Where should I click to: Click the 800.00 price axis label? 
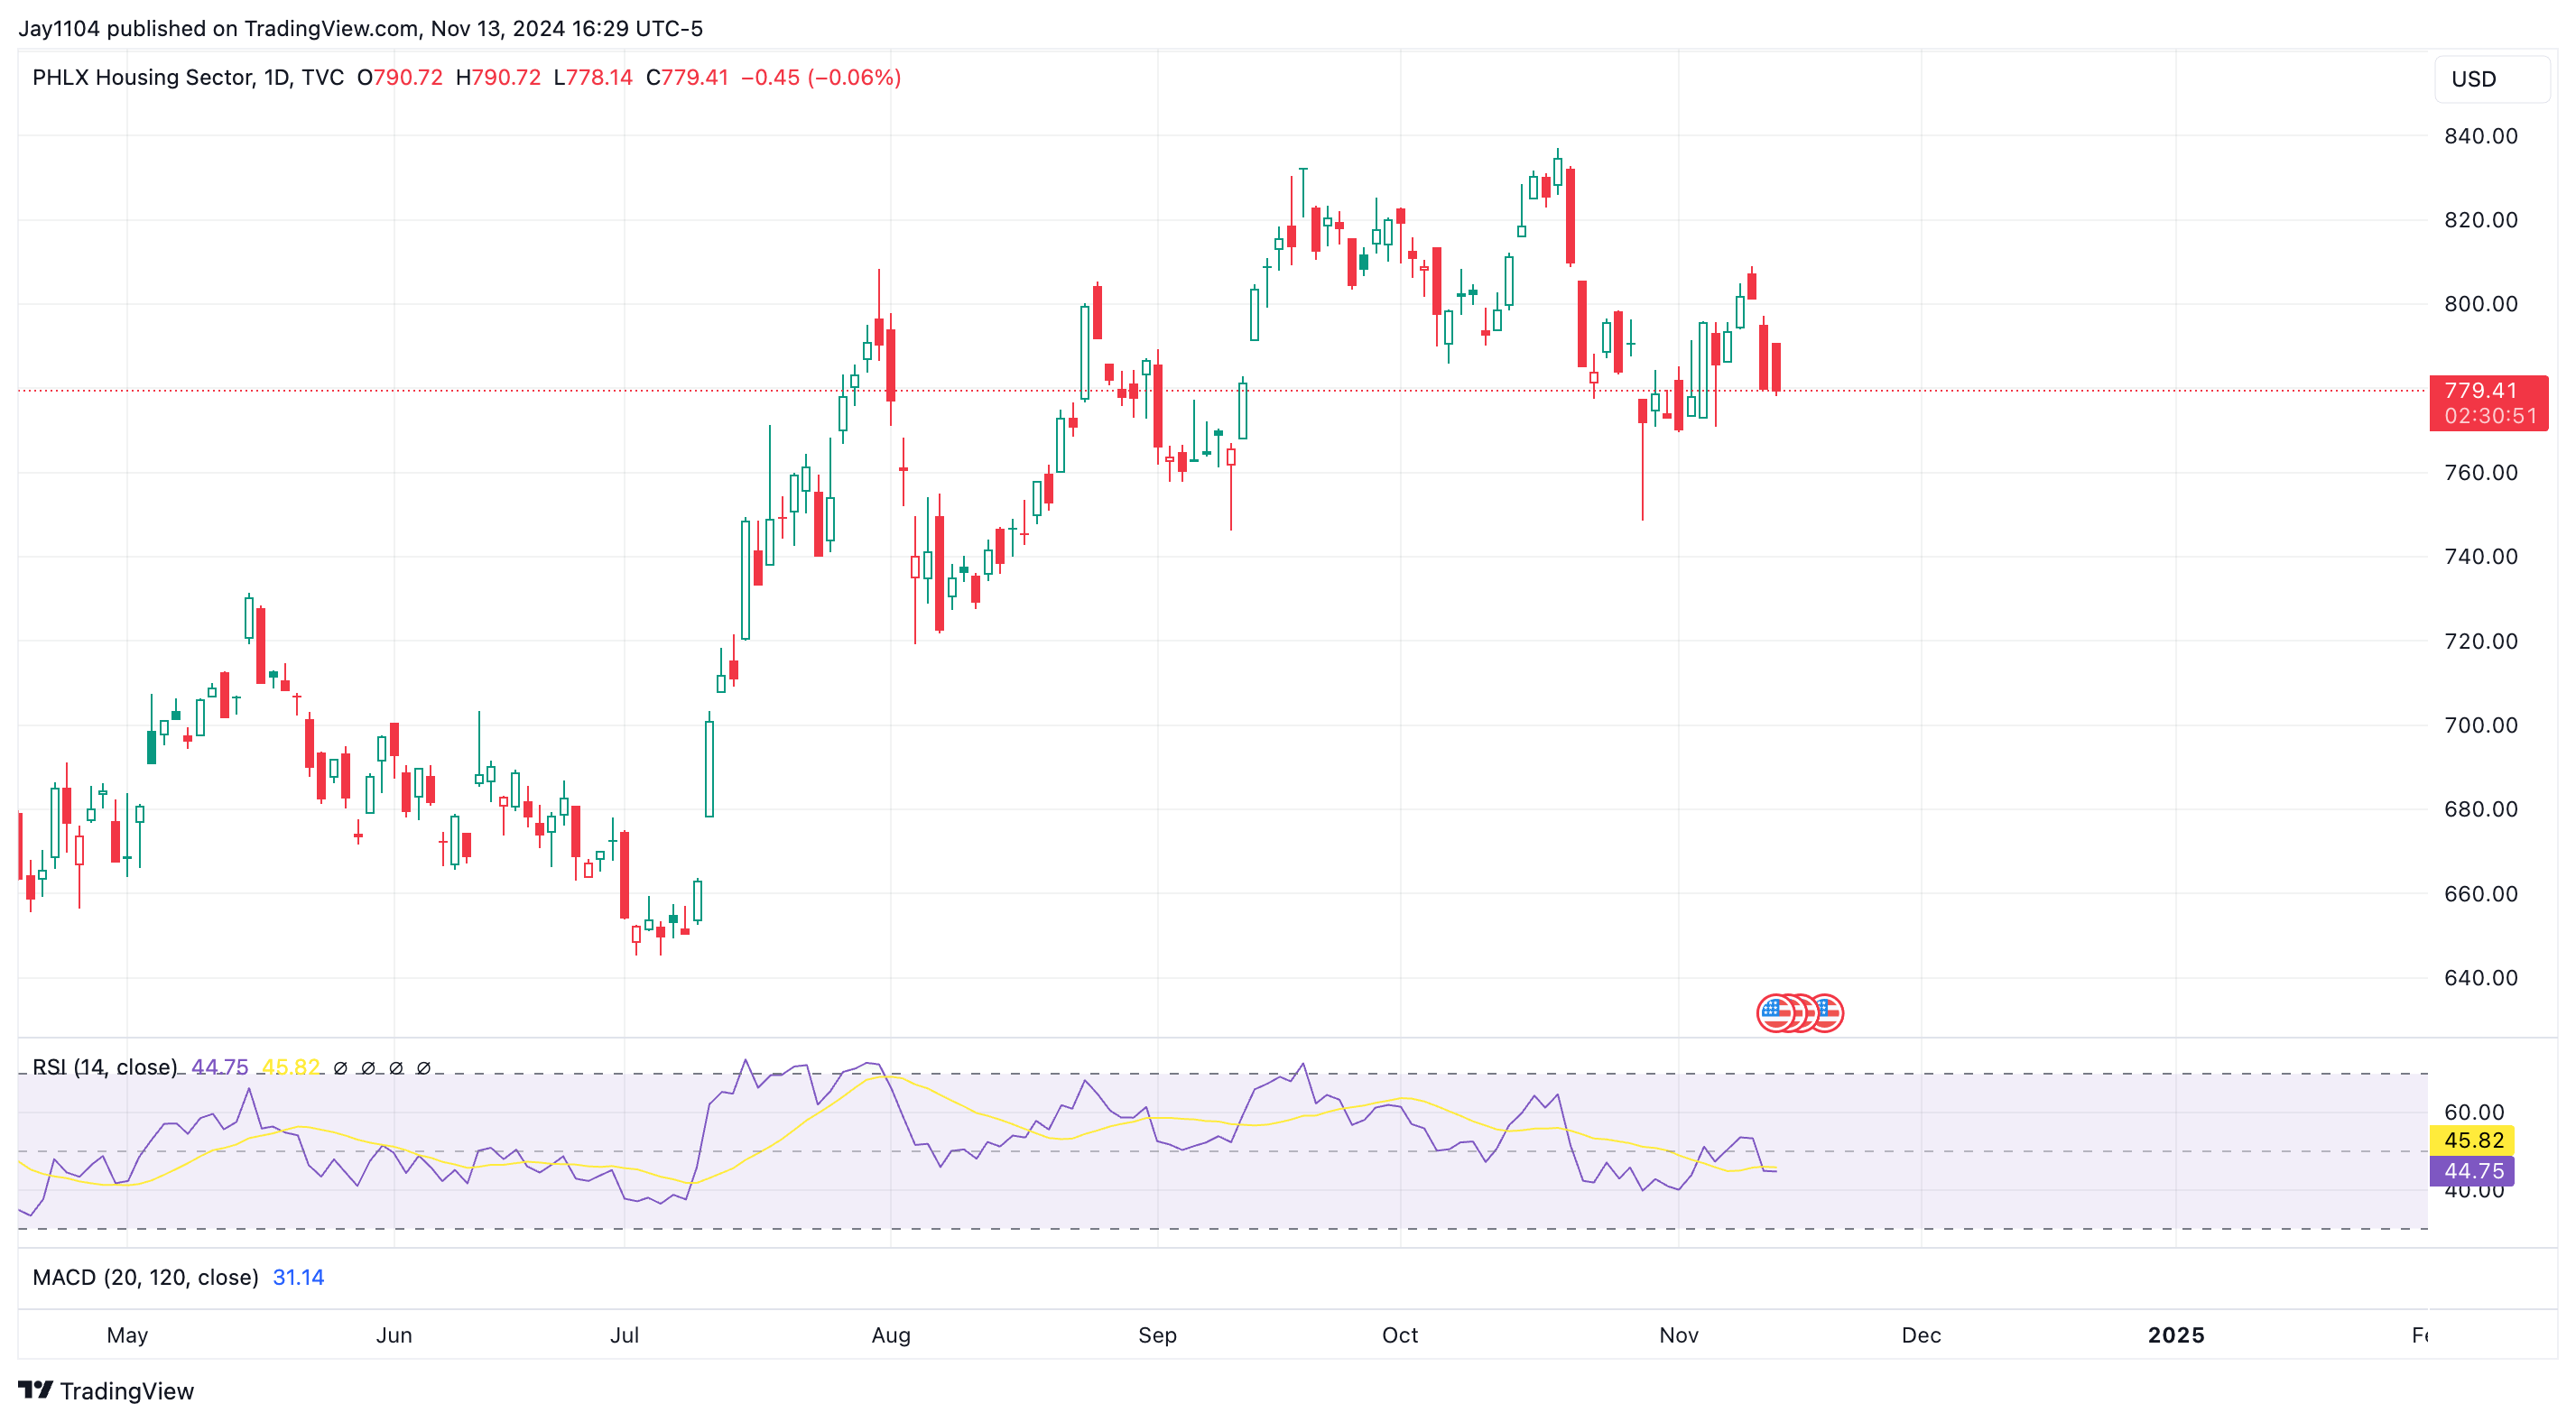point(2481,304)
